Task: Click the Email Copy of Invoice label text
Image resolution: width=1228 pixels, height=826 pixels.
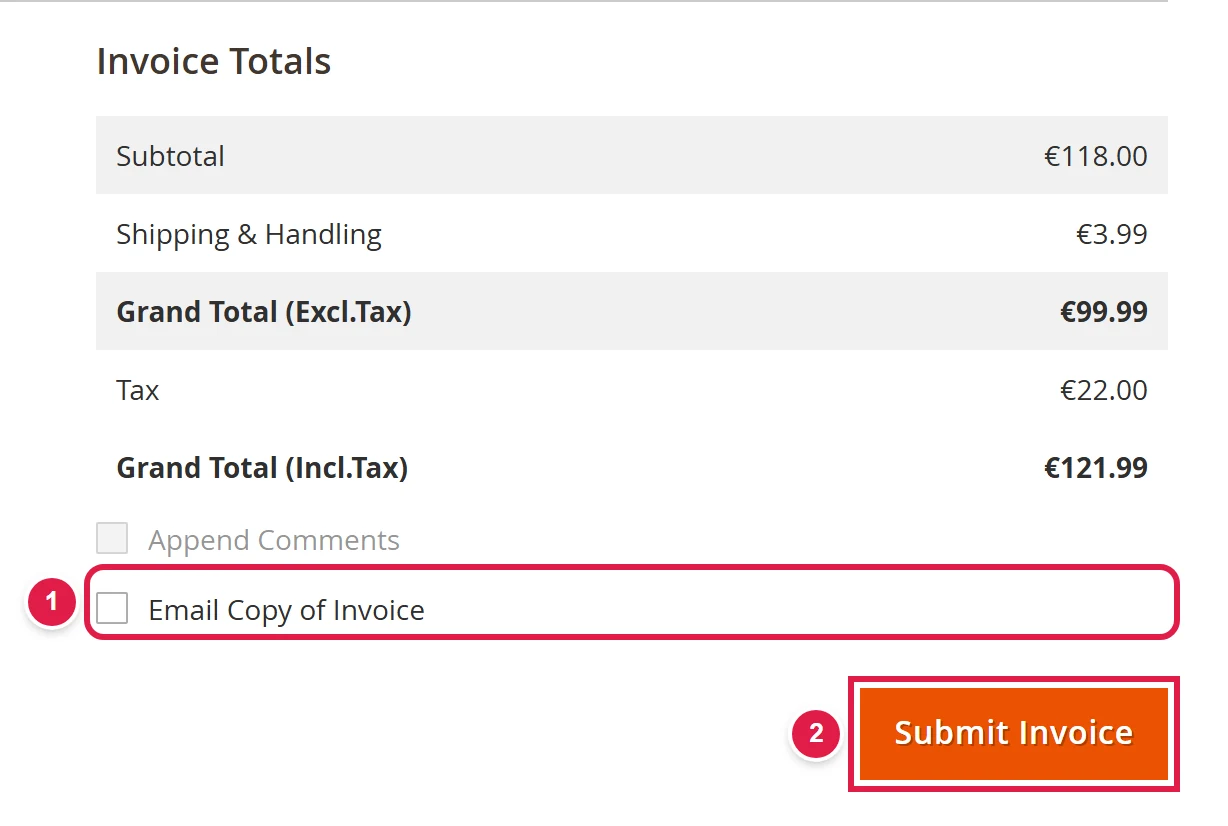Action: pyautogui.click(x=287, y=610)
